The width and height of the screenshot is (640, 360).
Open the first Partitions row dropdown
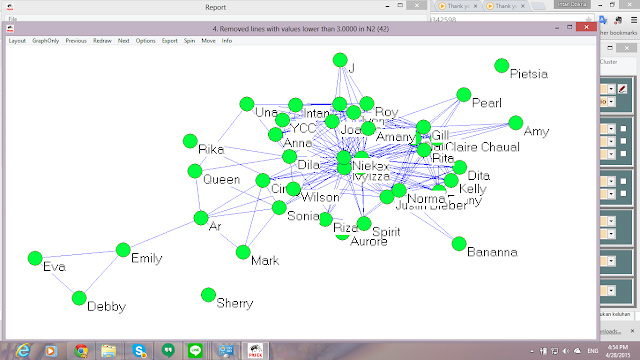pos(611,129)
